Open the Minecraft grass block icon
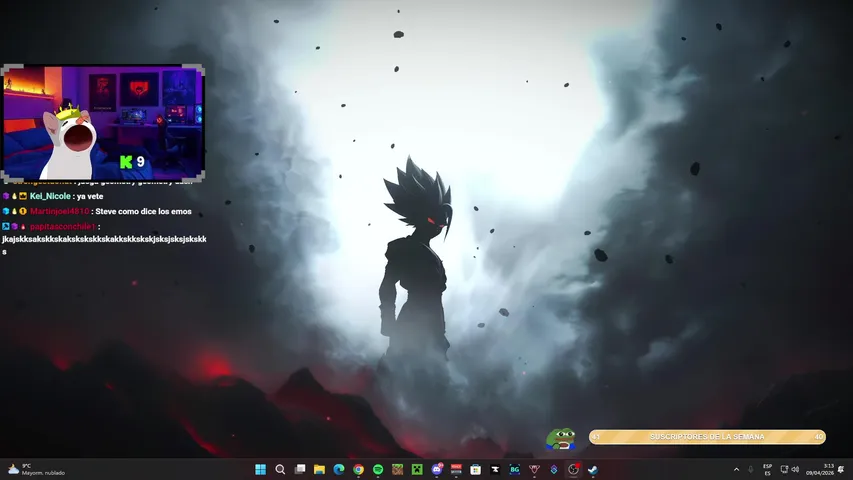Screen dimensions: 853x480 tap(398, 469)
